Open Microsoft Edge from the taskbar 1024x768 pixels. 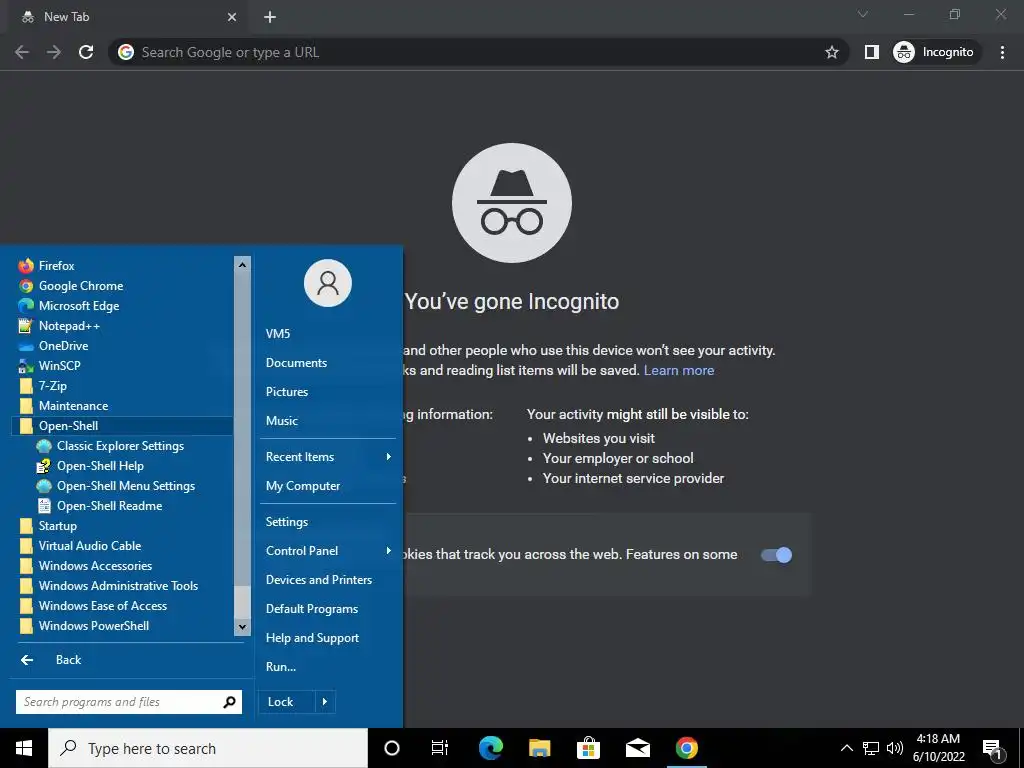pyautogui.click(x=490, y=748)
